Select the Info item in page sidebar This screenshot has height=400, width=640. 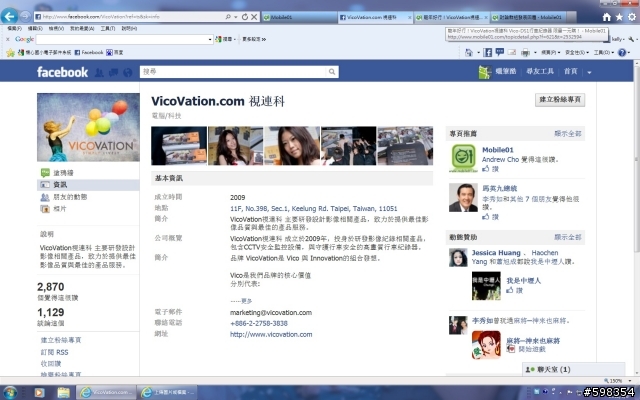[88, 185]
